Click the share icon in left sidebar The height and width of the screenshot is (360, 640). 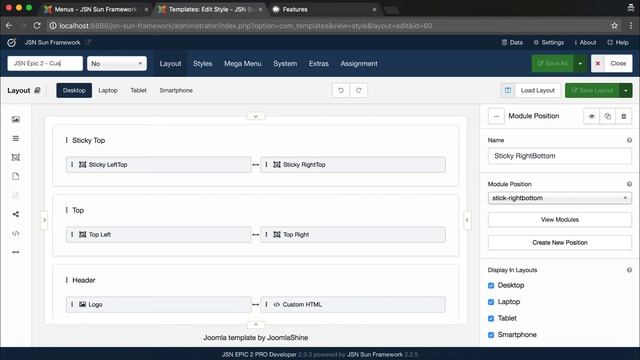coord(16,214)
